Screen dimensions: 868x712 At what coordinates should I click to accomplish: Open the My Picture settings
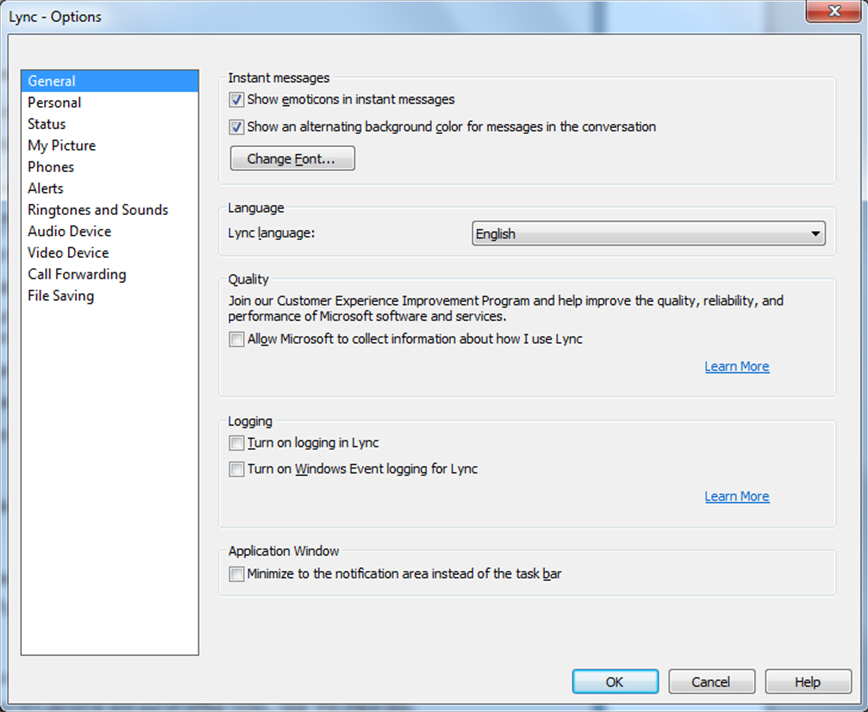pyautogui.click(x=62, y=146)
